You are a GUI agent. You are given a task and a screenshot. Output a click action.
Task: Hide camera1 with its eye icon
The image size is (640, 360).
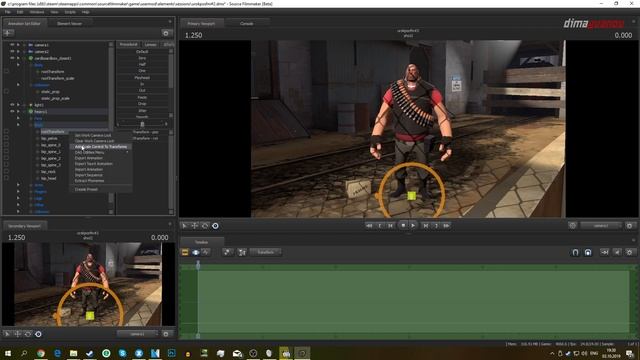(12, 45)
